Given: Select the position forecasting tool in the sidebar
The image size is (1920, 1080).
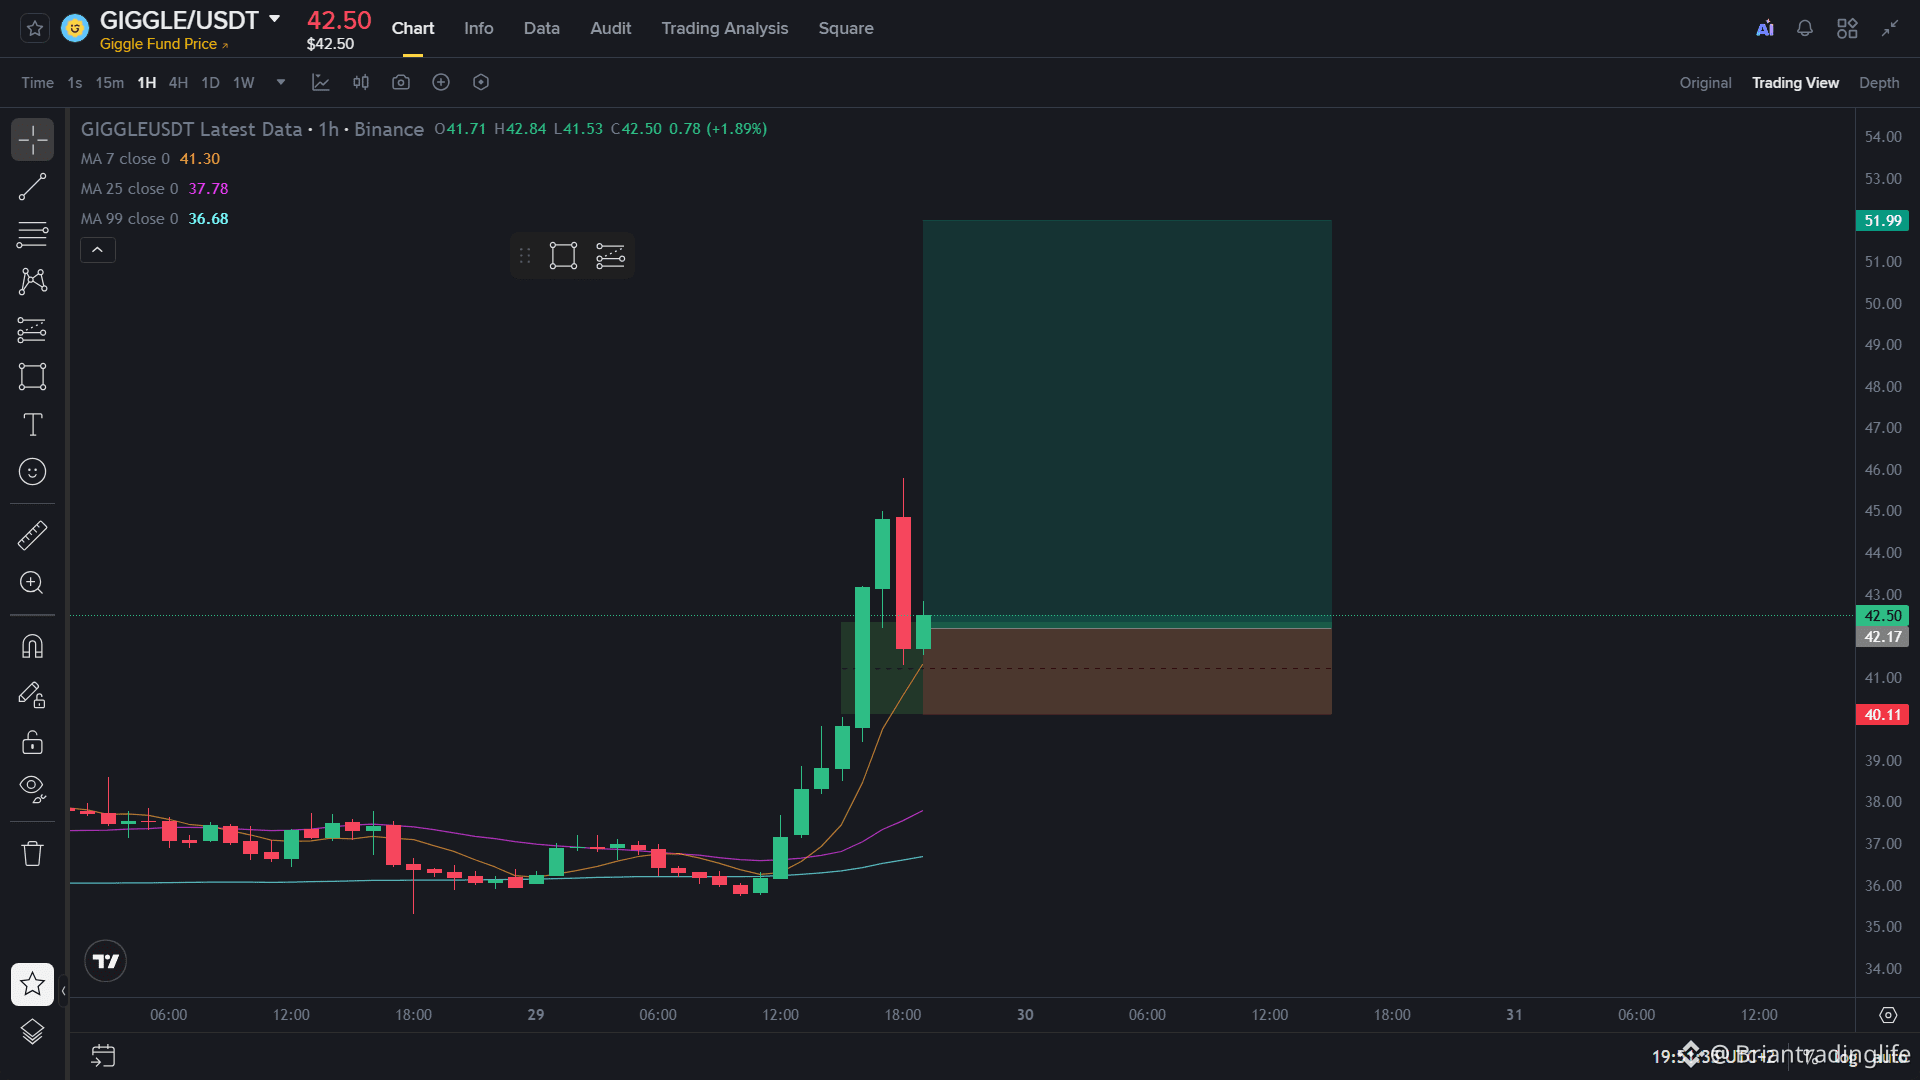Looking at the screenshot, I should pos(32,329).
